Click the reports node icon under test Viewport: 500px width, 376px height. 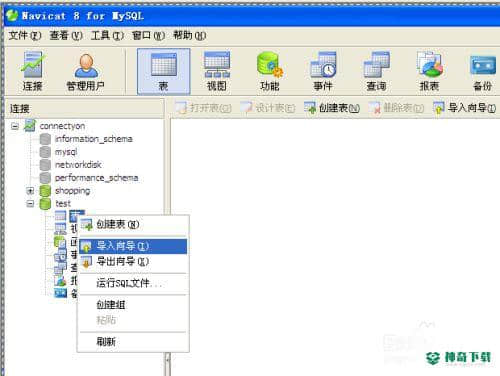pyautogui.click(x=60, y=281)
